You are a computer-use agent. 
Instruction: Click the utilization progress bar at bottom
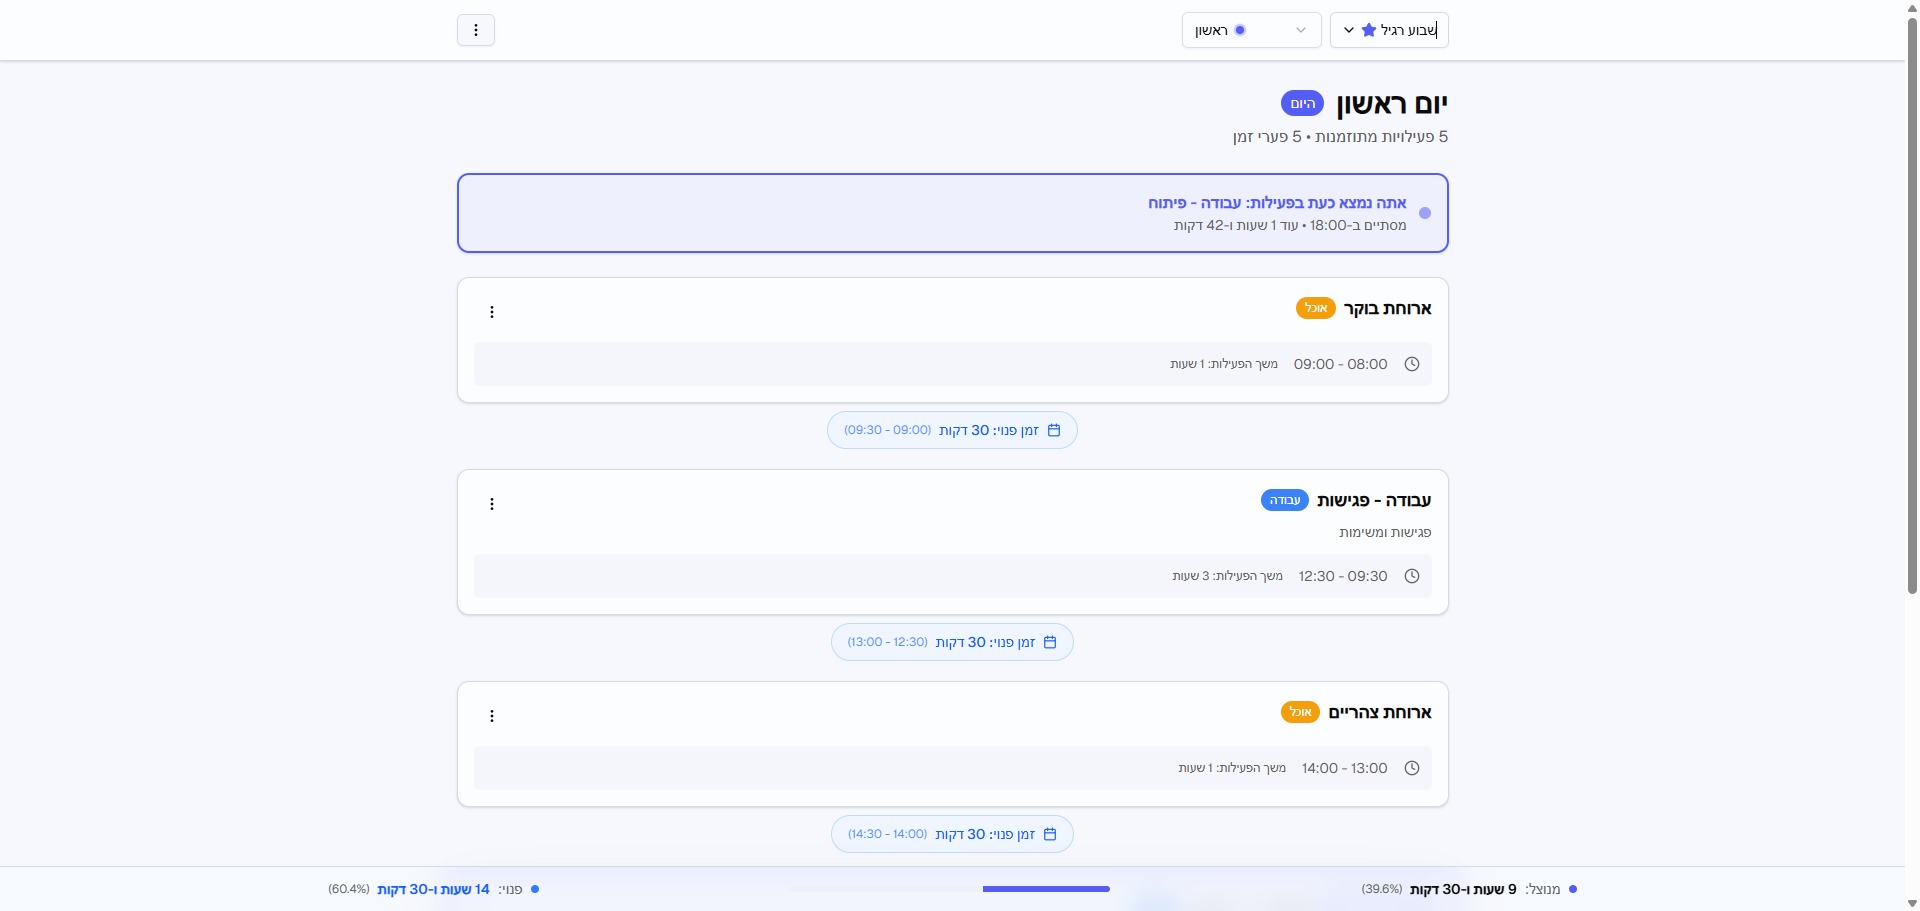click(950, 889)
